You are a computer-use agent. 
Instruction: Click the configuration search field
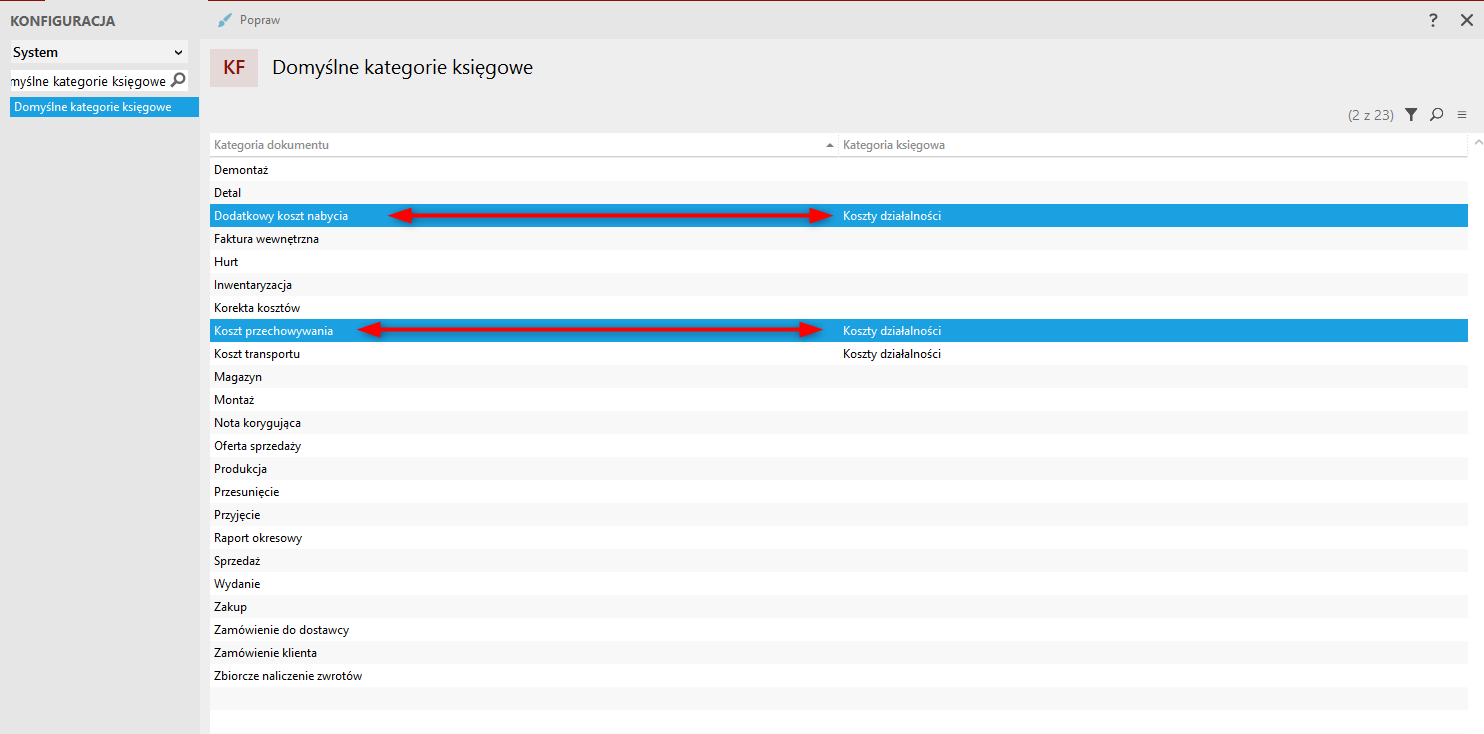(89, 81)
